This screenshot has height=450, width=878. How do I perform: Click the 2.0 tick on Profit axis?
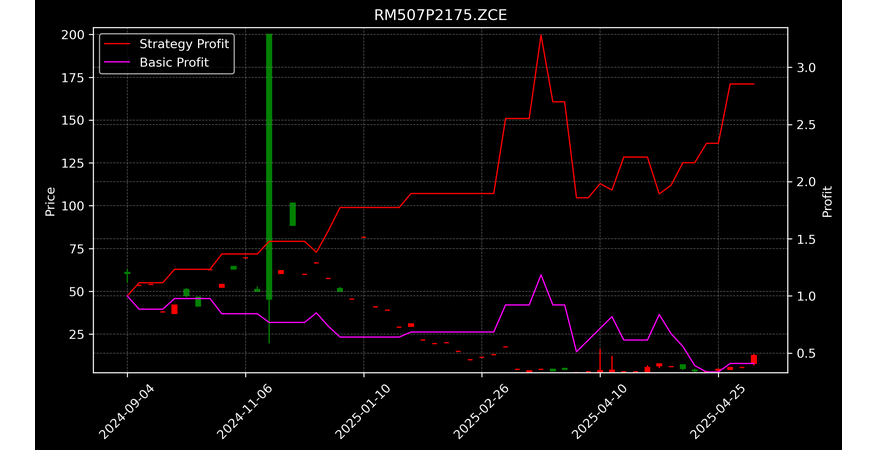click(x=805, y=182)
